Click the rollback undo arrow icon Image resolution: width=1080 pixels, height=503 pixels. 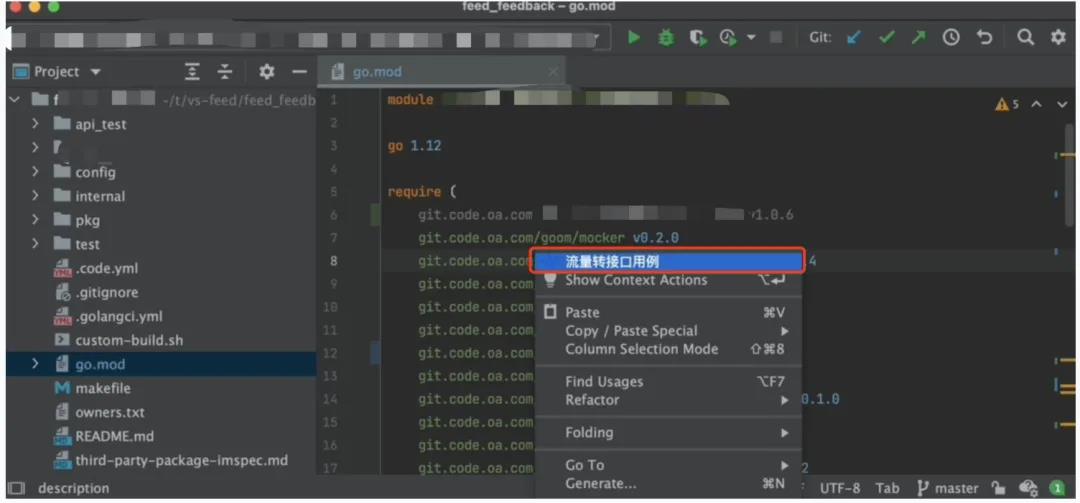[985, 37]
